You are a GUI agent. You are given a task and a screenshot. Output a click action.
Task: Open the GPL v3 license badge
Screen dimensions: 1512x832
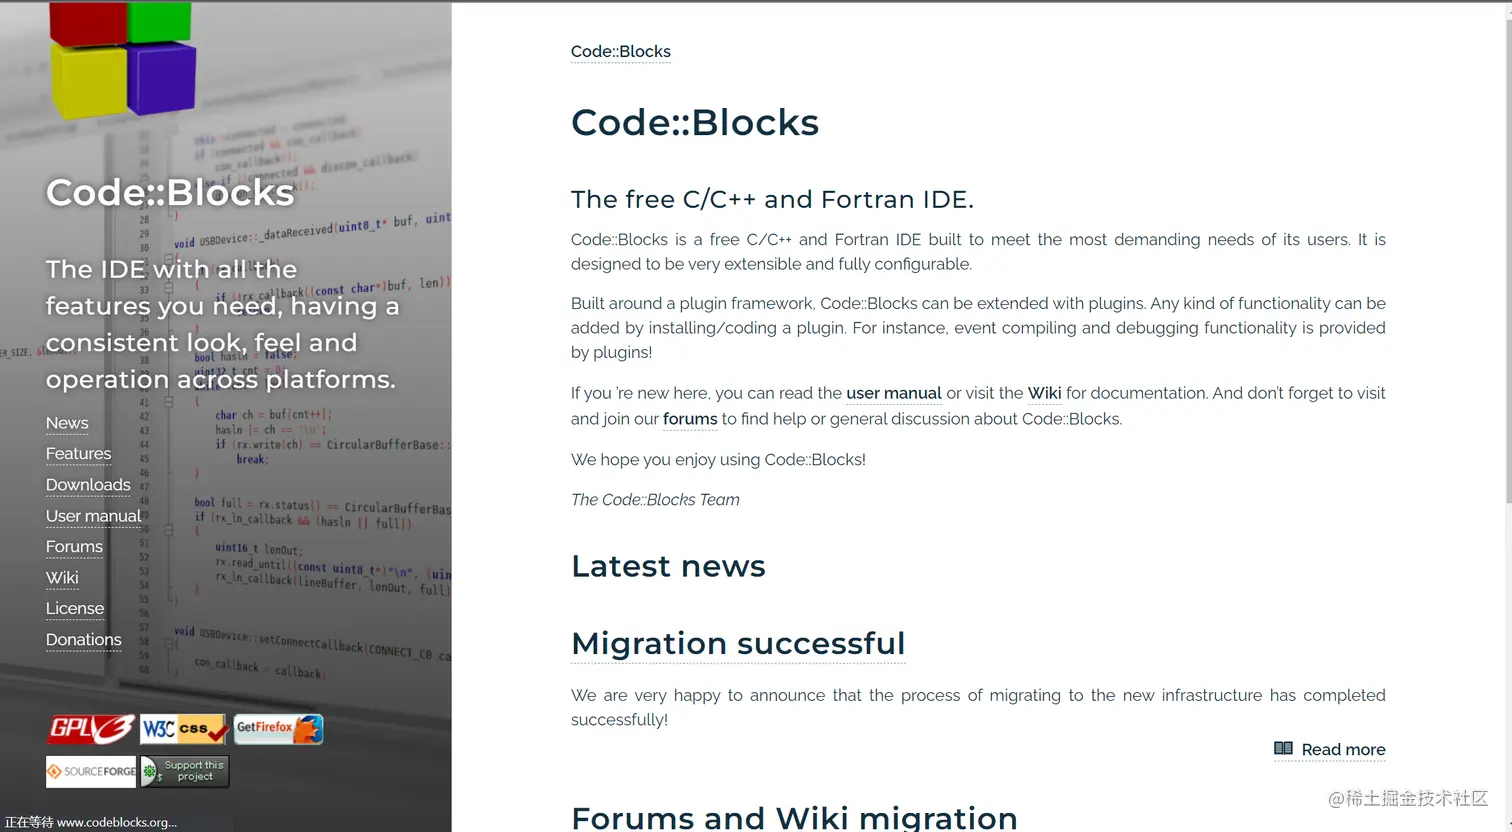pos(91,729)
